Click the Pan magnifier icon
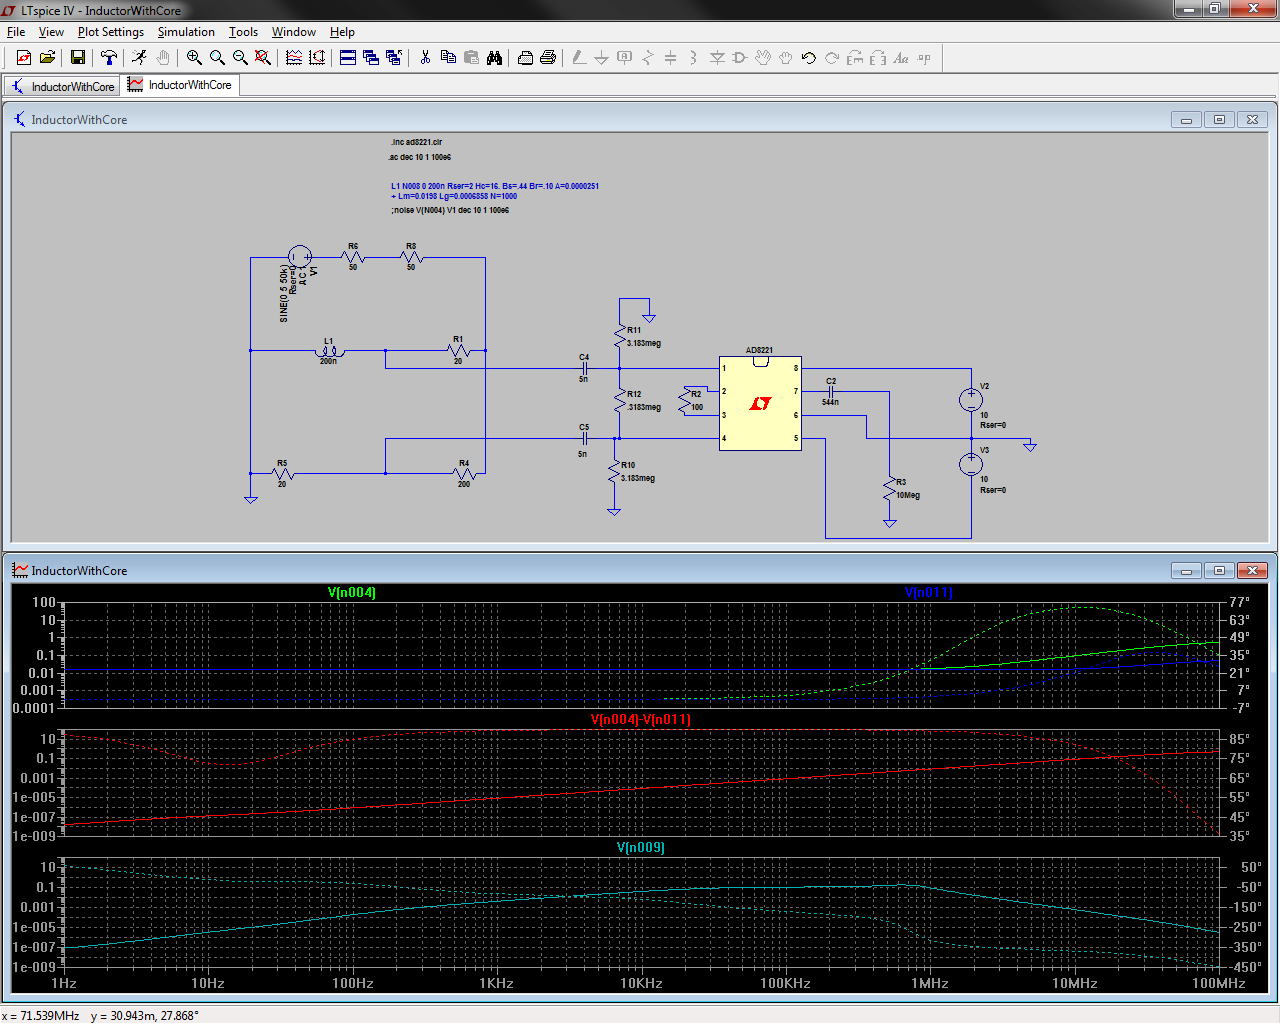 click(x=217, y=58)
